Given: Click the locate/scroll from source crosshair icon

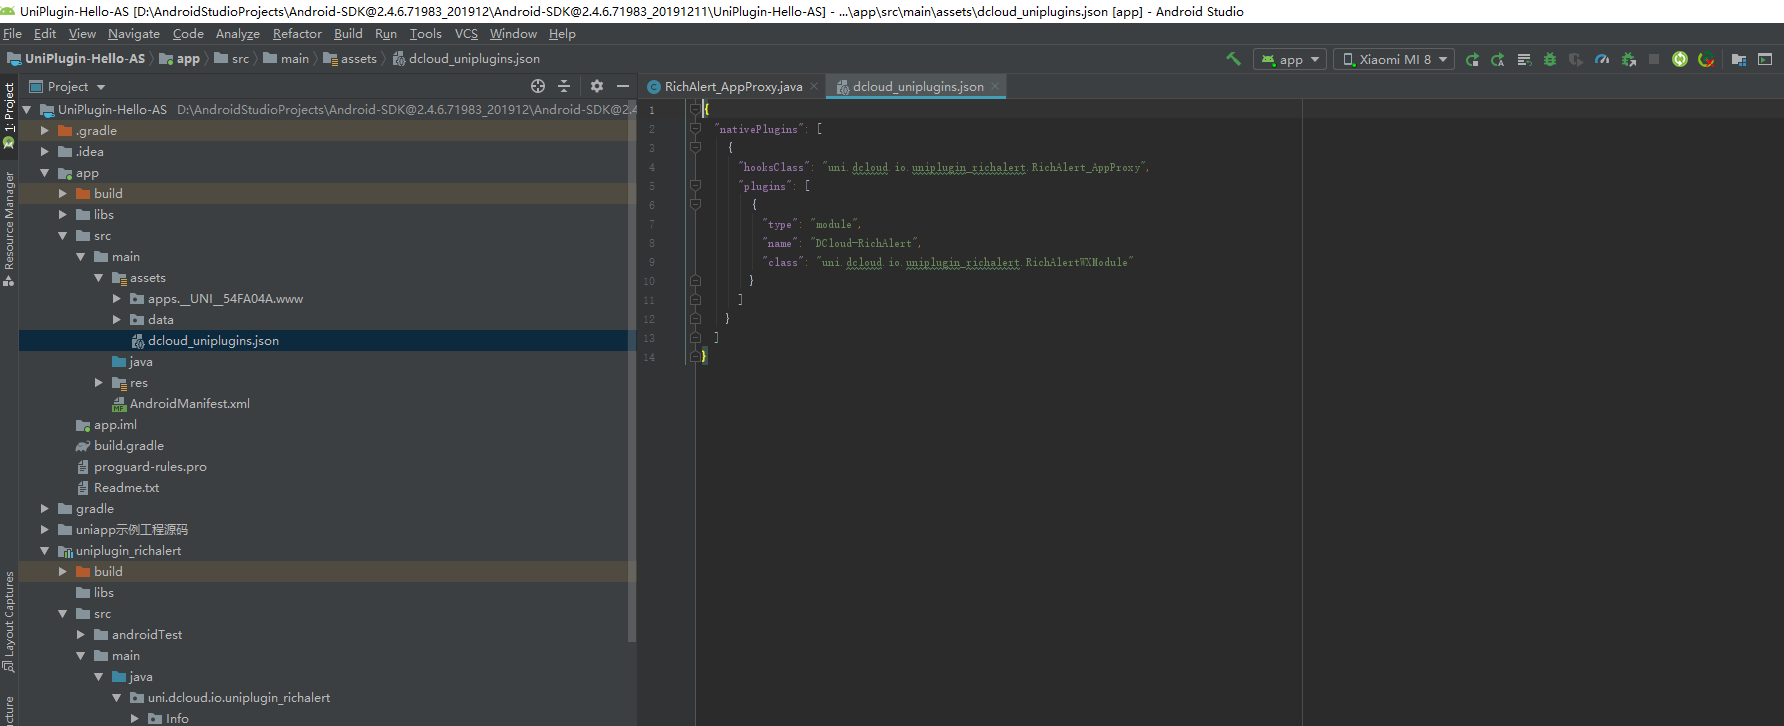Looking at the screenshot, I should 538,87.
